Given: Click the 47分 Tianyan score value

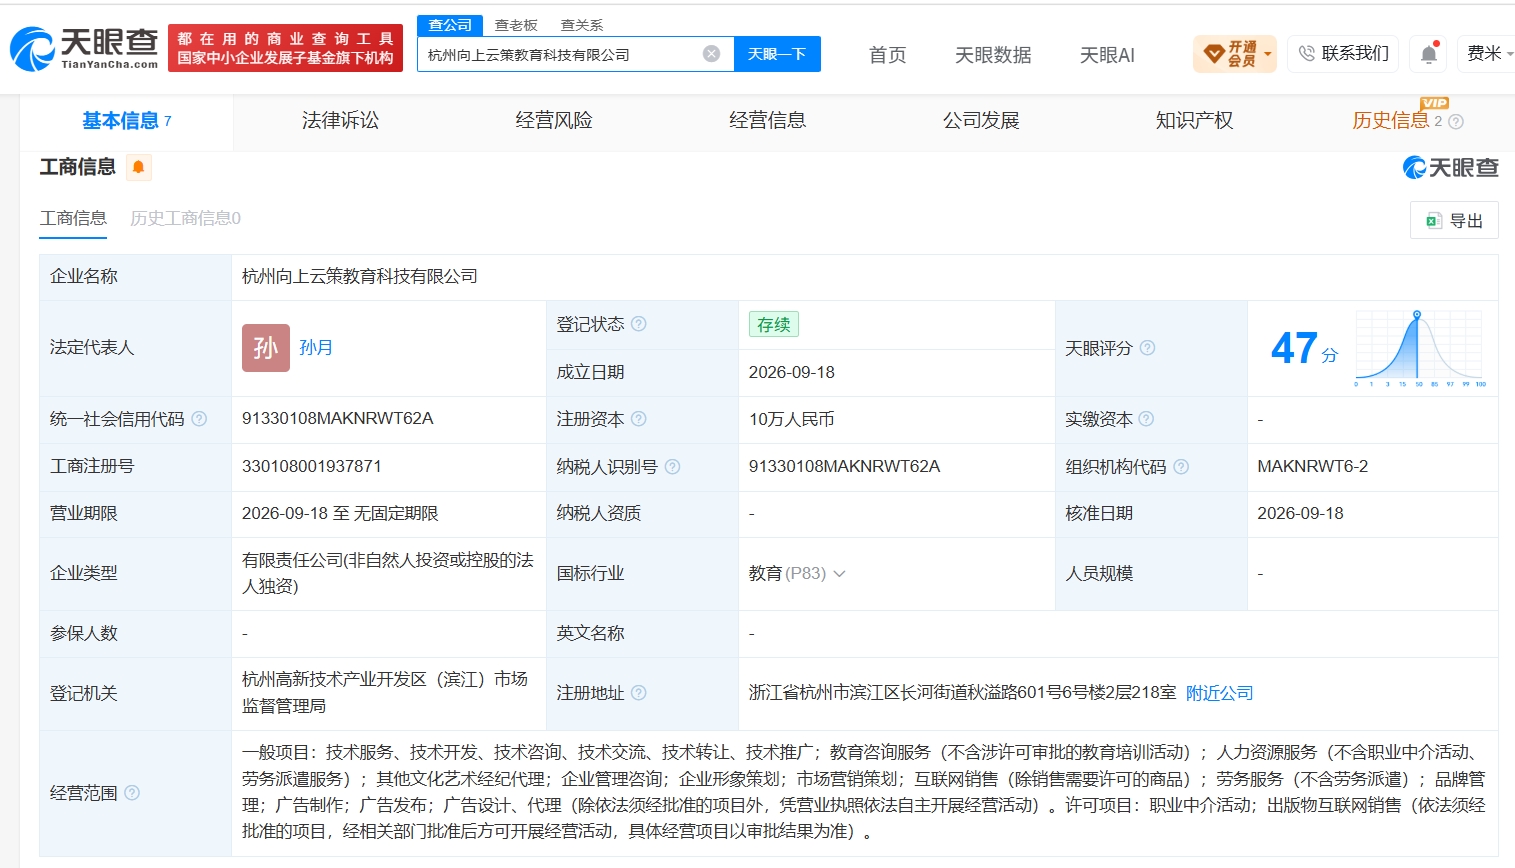Looking at the screenshot, I should click(x=1304, y=349).
